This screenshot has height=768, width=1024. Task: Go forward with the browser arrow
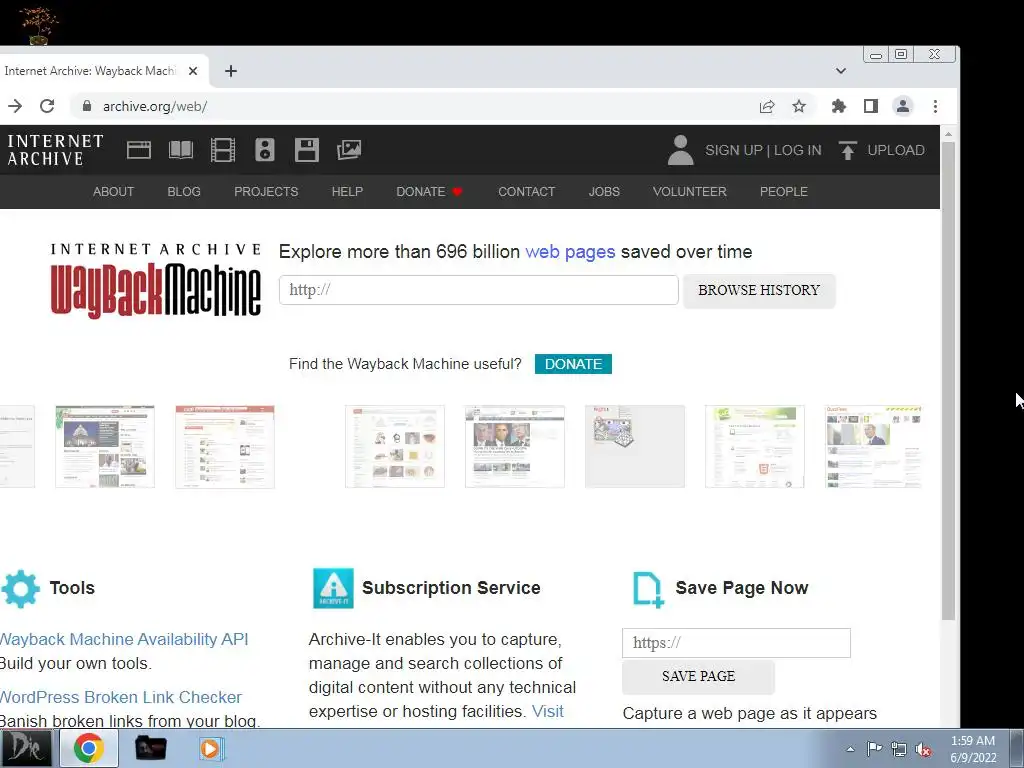[14, 106]
